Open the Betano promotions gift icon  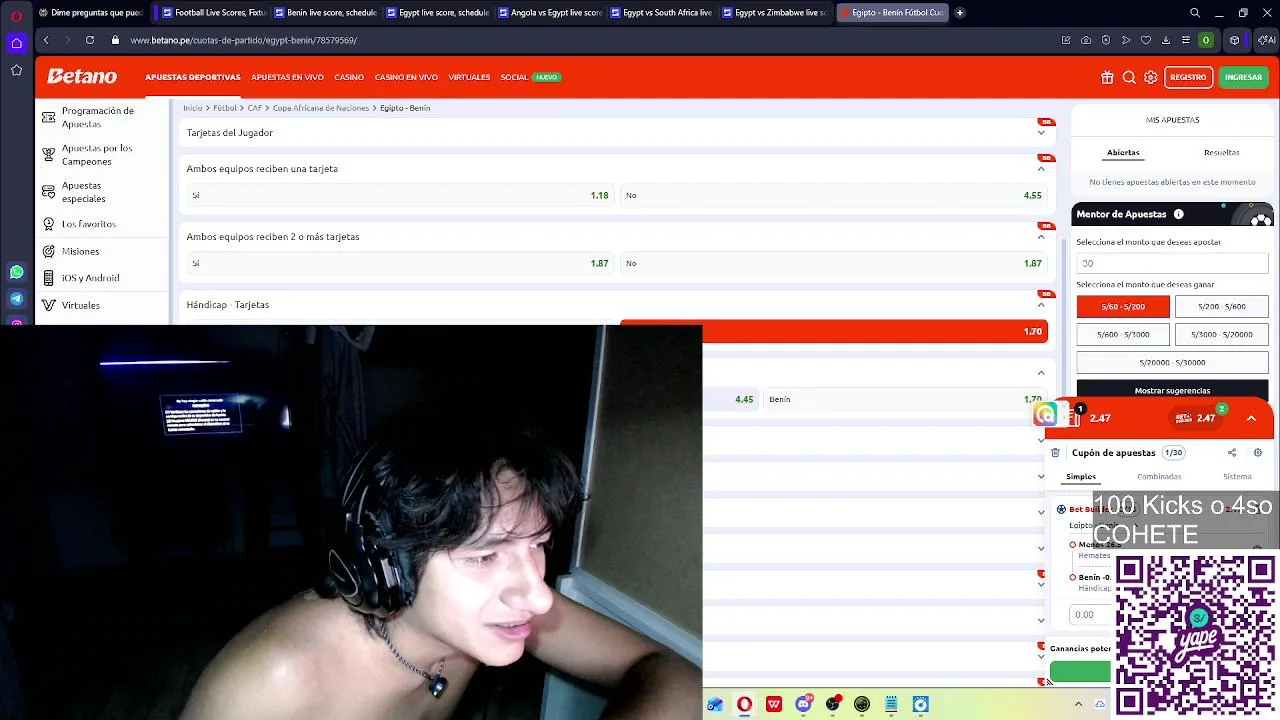tap(1107, 77)
